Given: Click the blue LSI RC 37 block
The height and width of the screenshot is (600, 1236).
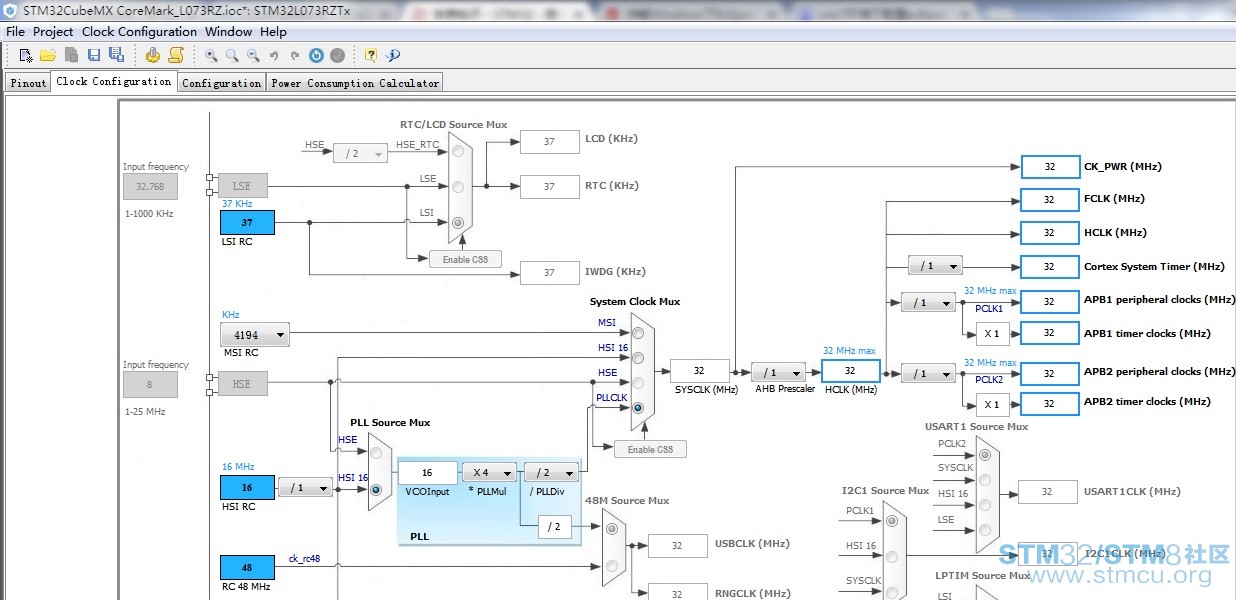Looking at the screenshot, I should tap(247, 222).
